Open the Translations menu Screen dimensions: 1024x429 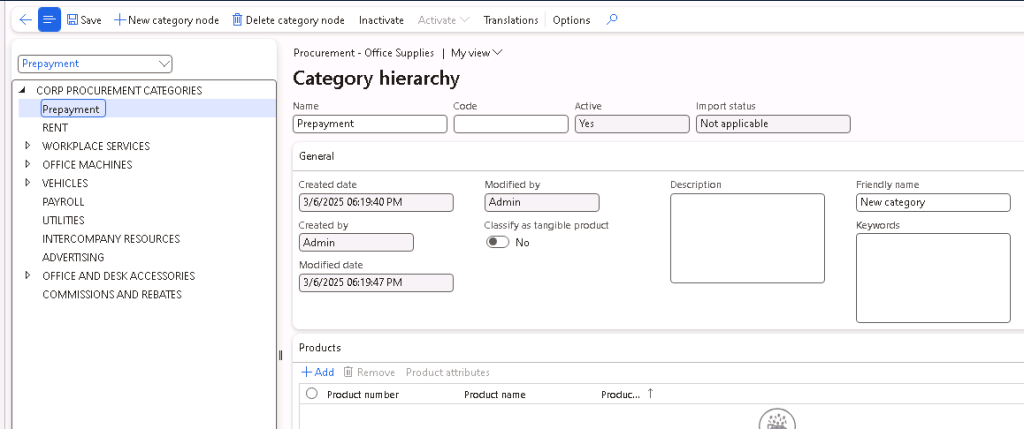[510, 20]
